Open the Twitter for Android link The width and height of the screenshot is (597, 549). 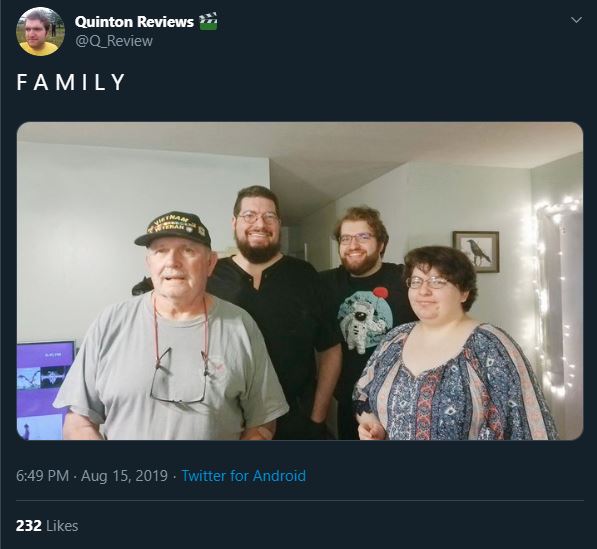click(x=244, y=476)
